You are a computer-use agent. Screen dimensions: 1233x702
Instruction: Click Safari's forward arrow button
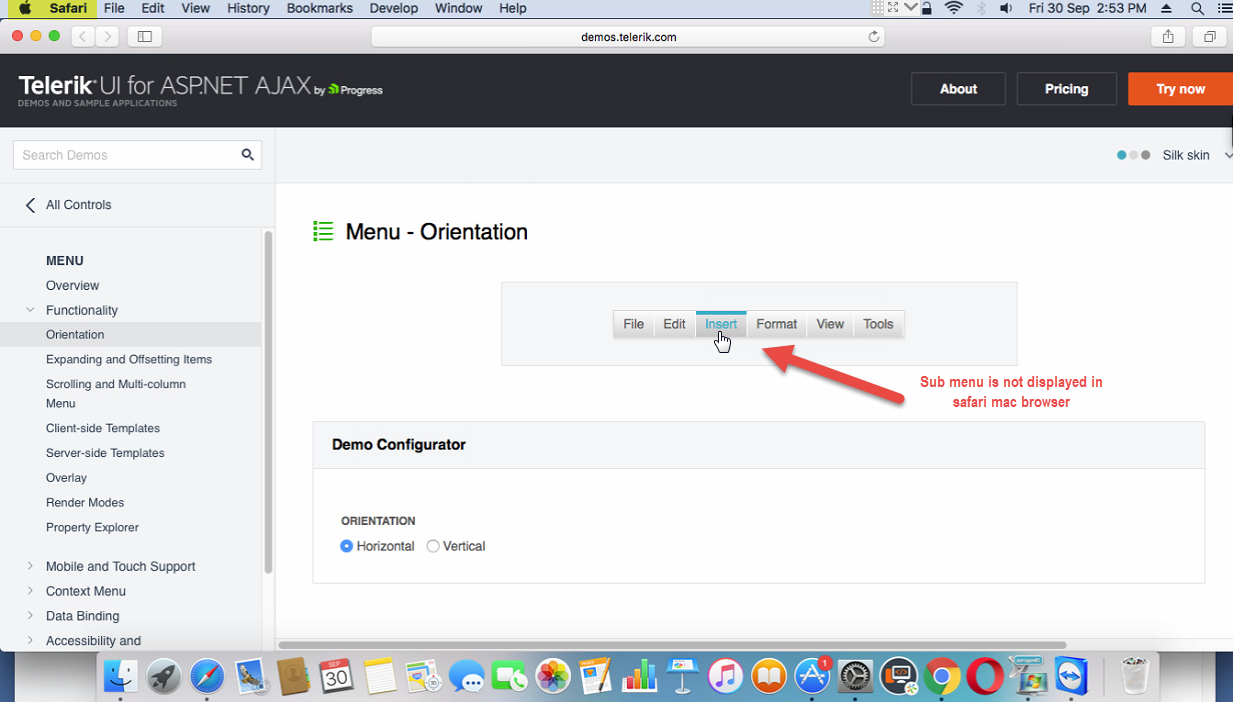point(107,36)
